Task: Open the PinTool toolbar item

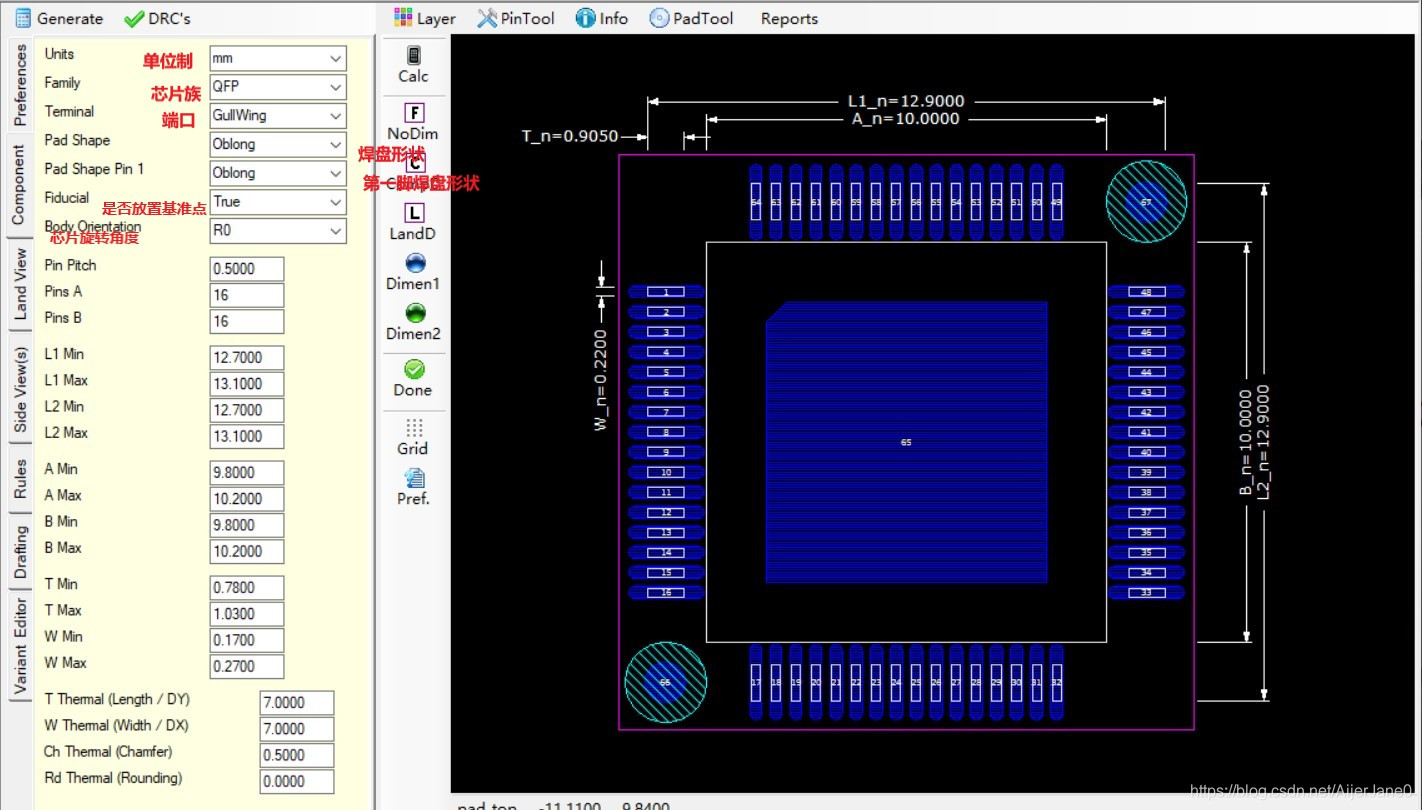Action: pos(516,18)
